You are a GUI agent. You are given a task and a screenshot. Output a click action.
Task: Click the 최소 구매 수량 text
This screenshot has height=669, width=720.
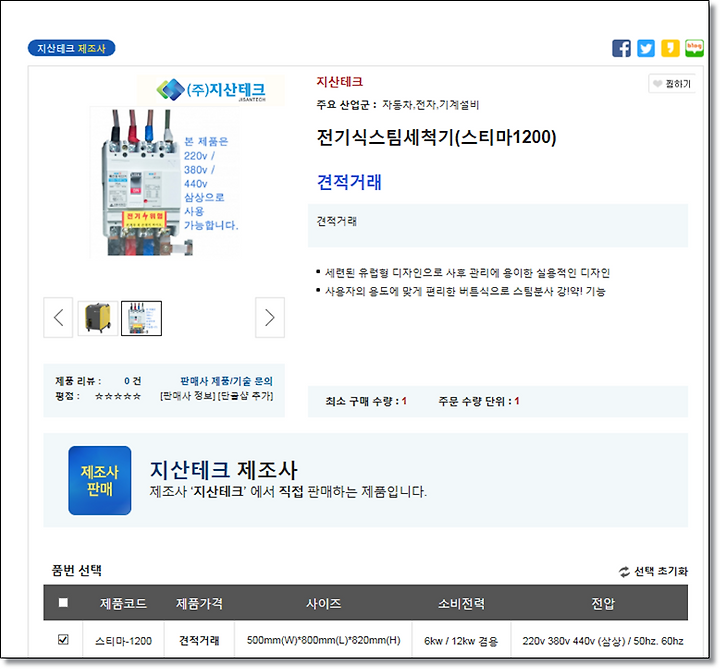click(366, 401)
